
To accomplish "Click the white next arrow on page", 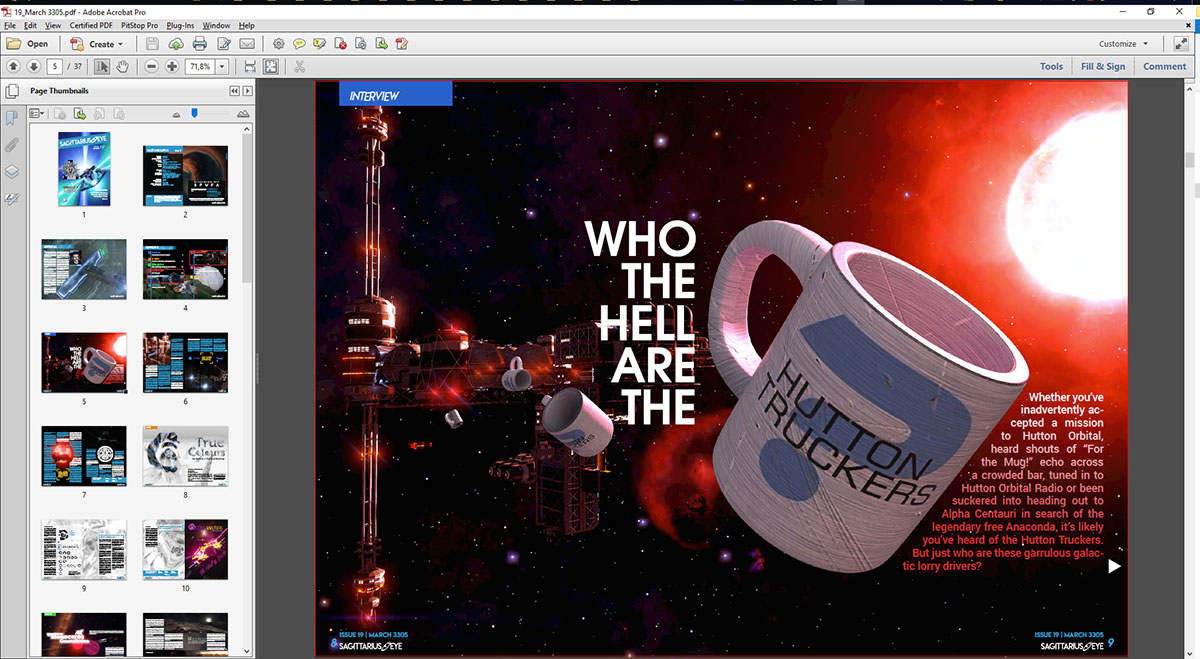I will coord(1114,566).
